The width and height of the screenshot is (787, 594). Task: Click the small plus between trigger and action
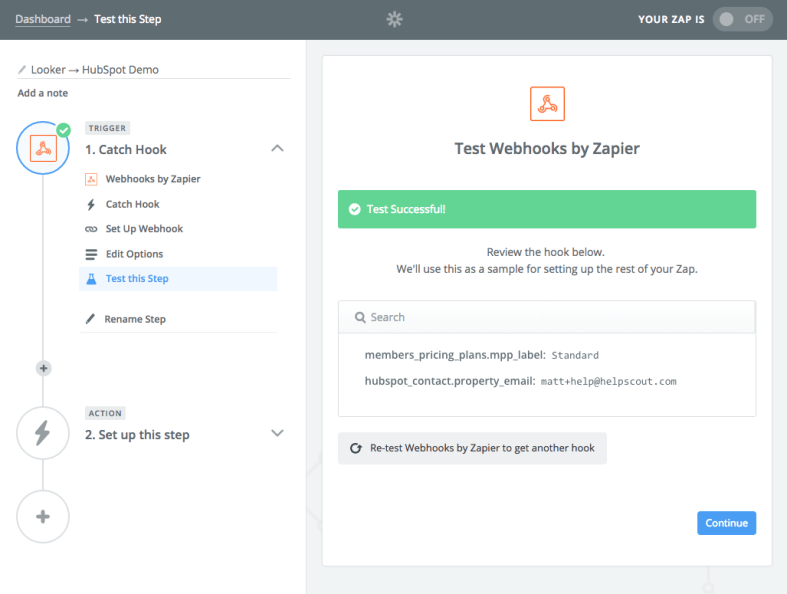click(43, 368)
